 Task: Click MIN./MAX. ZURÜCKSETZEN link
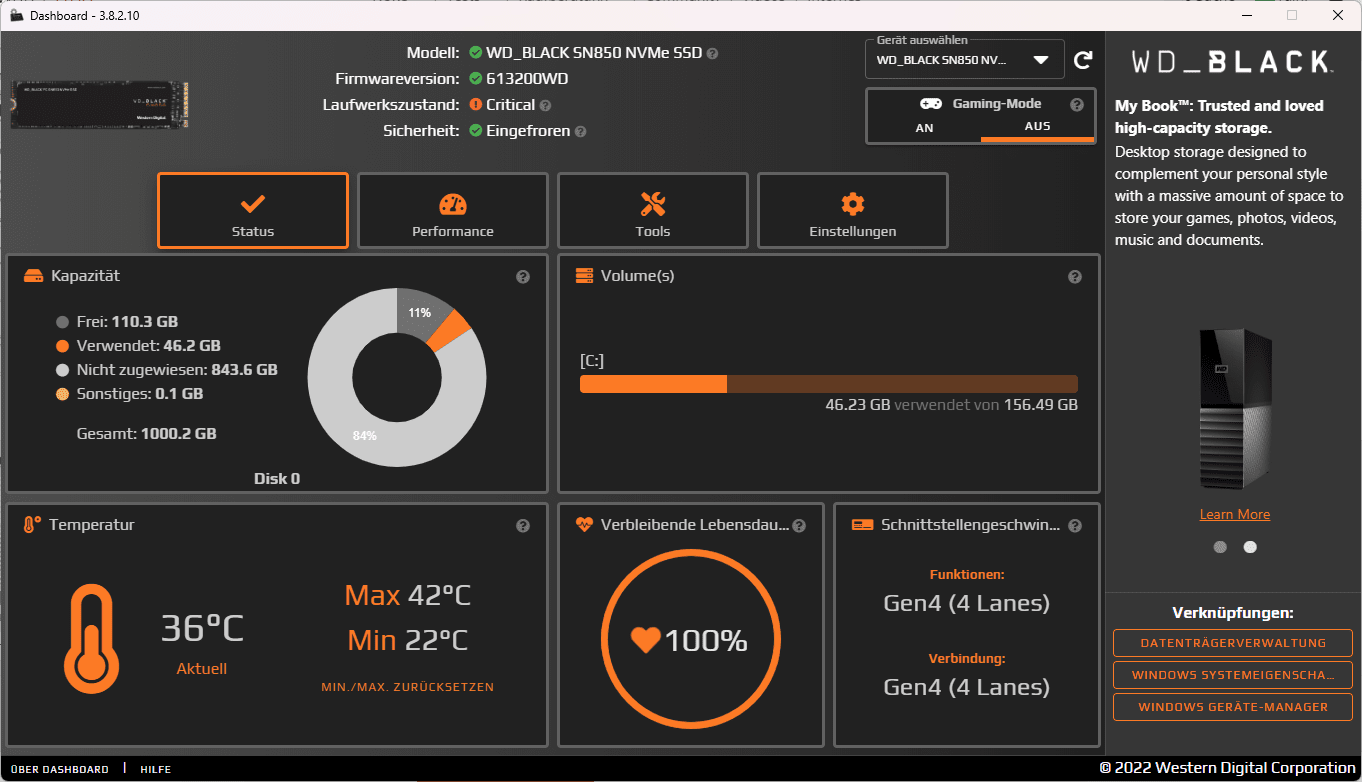pyautogui.click(x=408, y=687)
